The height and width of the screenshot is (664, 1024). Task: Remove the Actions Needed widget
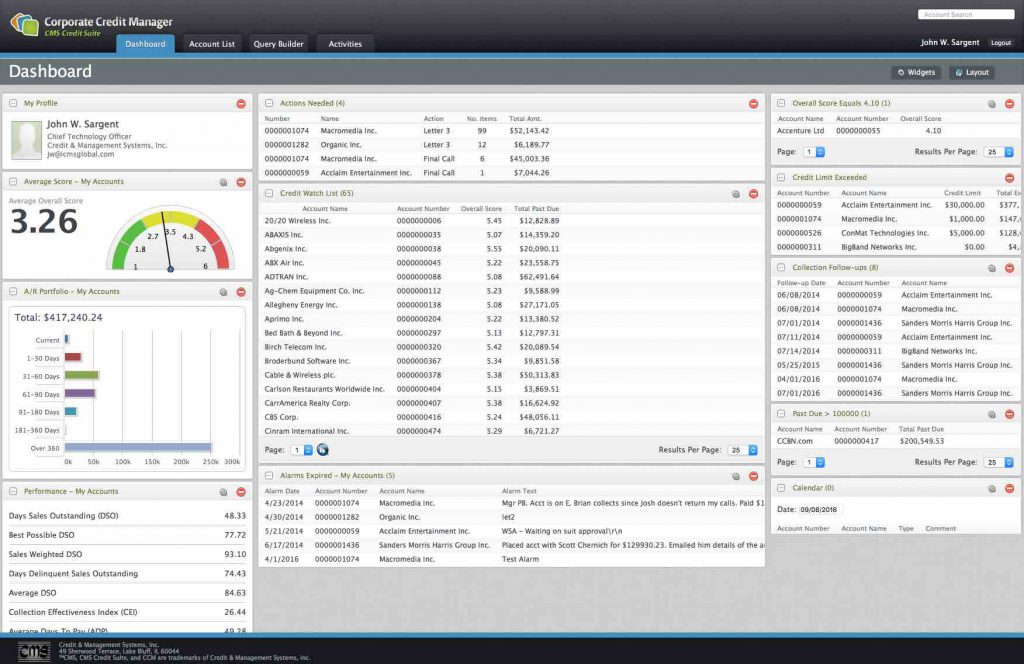click(x=754, y=104)
